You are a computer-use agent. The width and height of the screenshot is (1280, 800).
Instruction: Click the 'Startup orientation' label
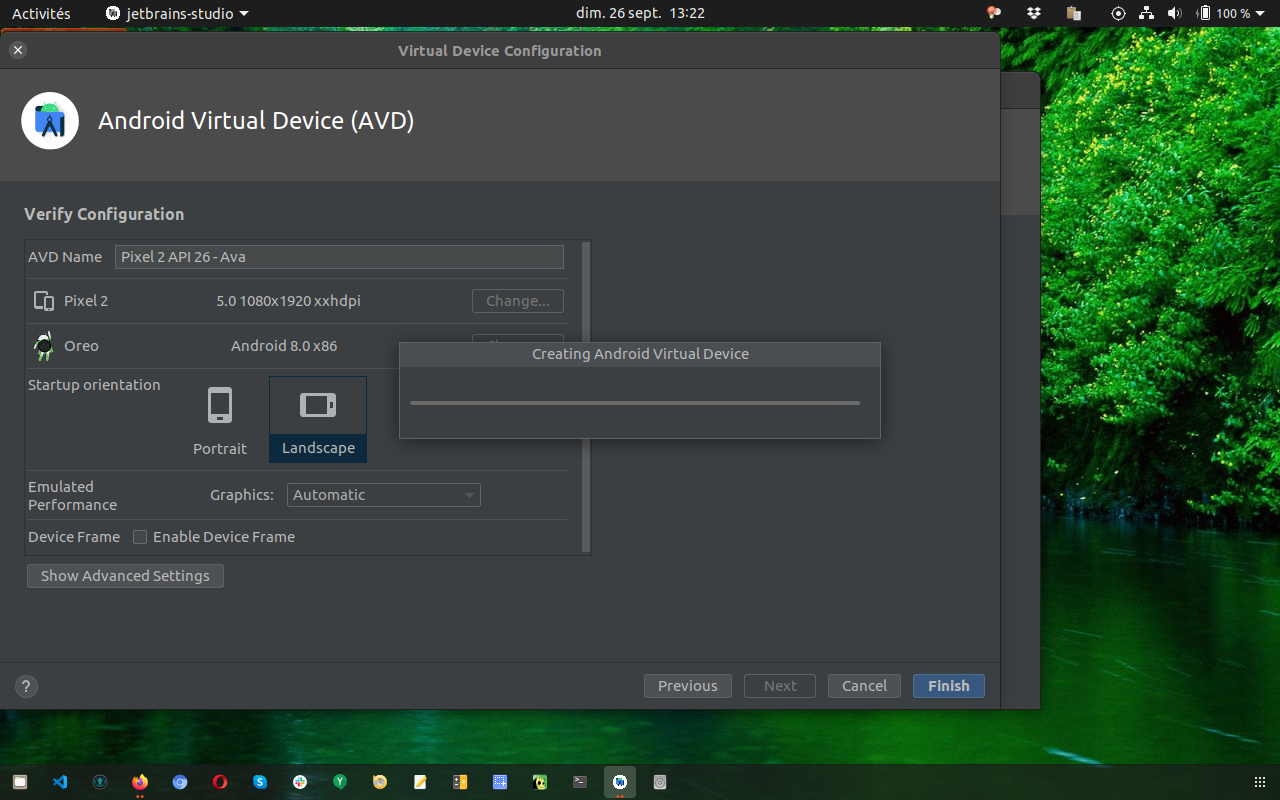(94, 385)
